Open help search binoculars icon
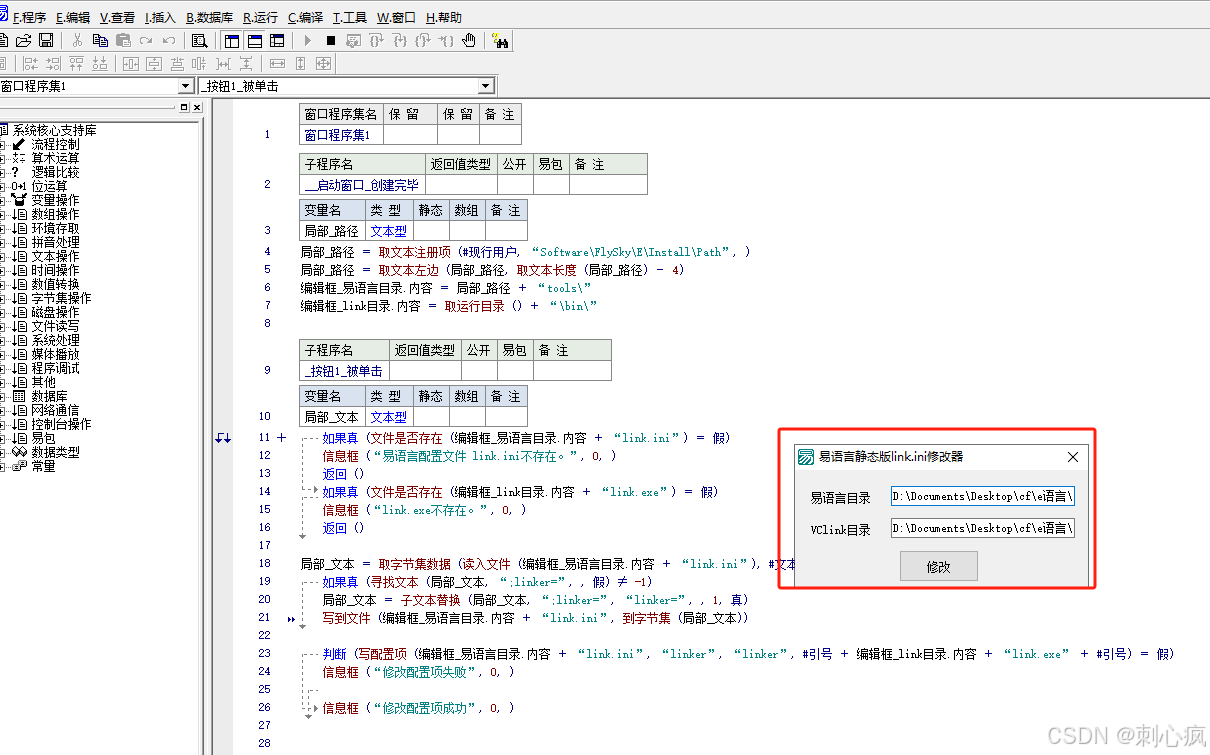 click(500, 40)
